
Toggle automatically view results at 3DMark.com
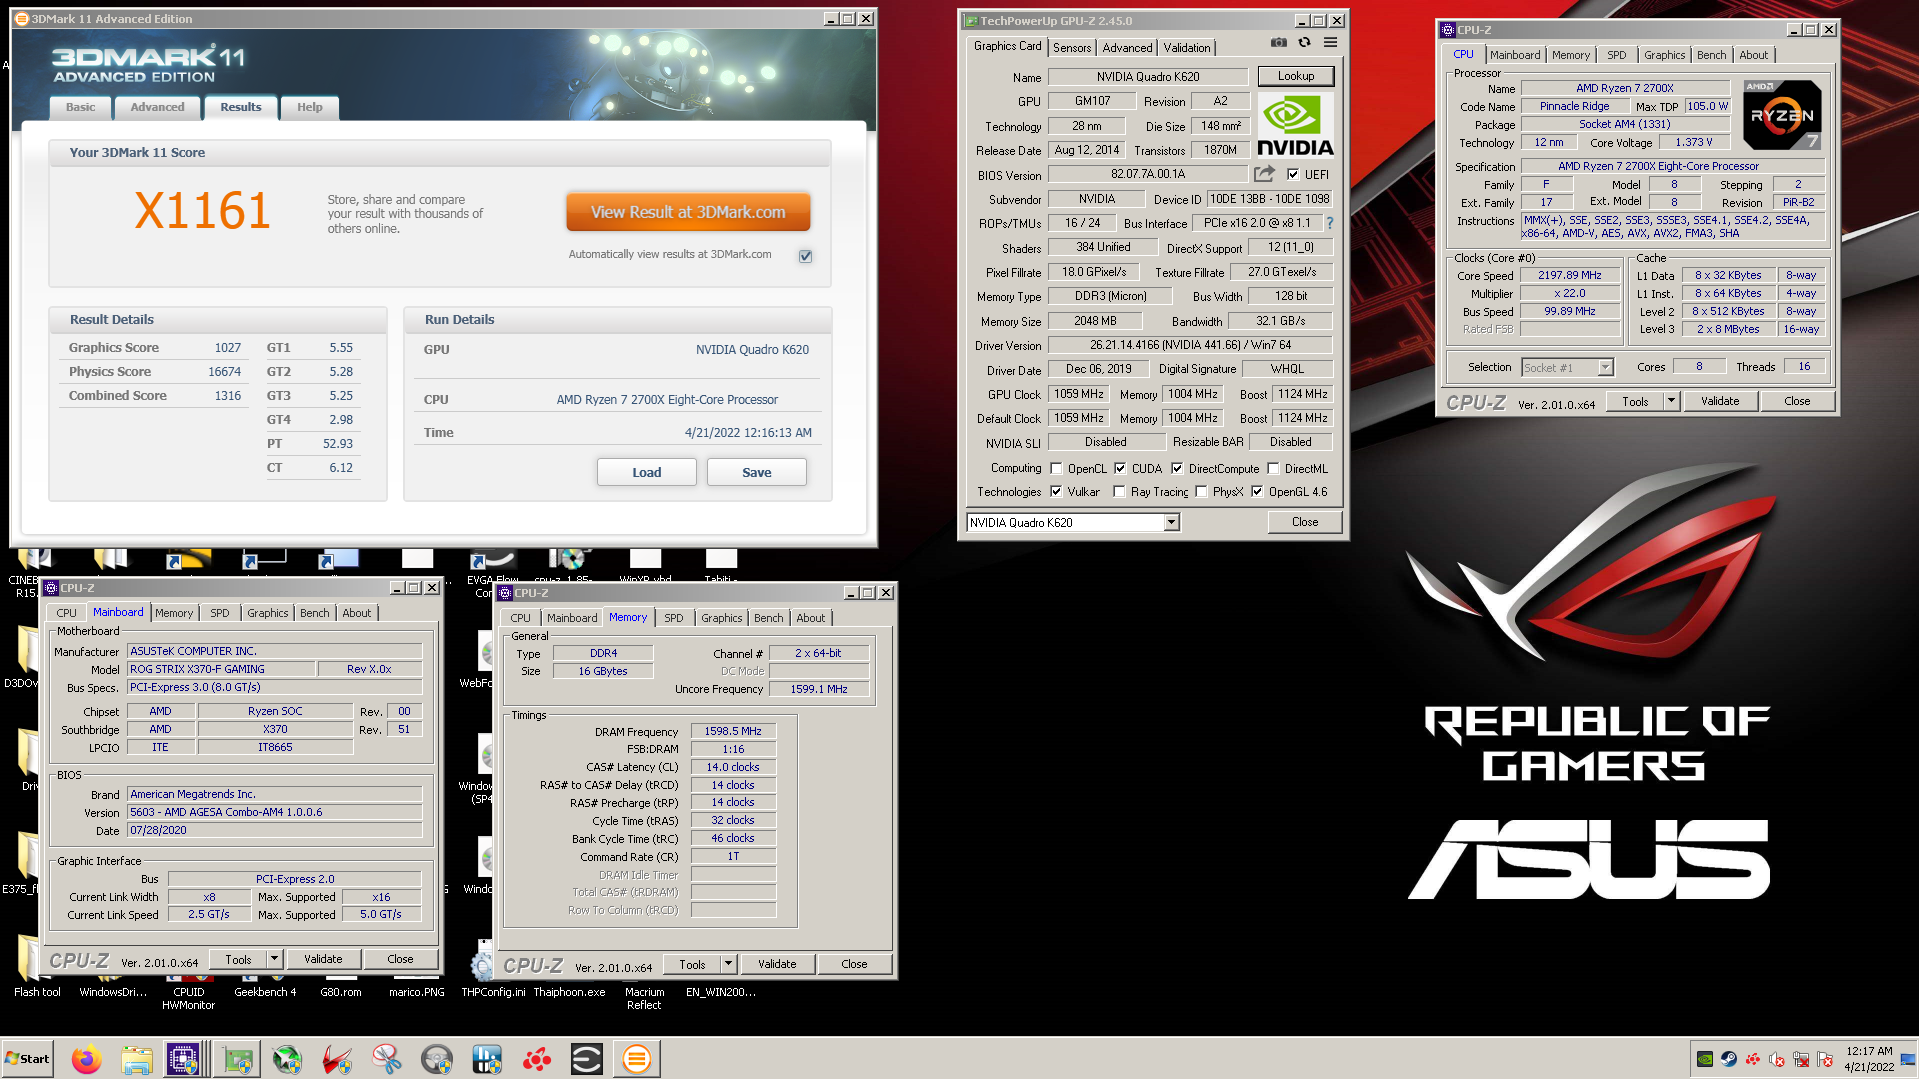(x=805, y=256)
